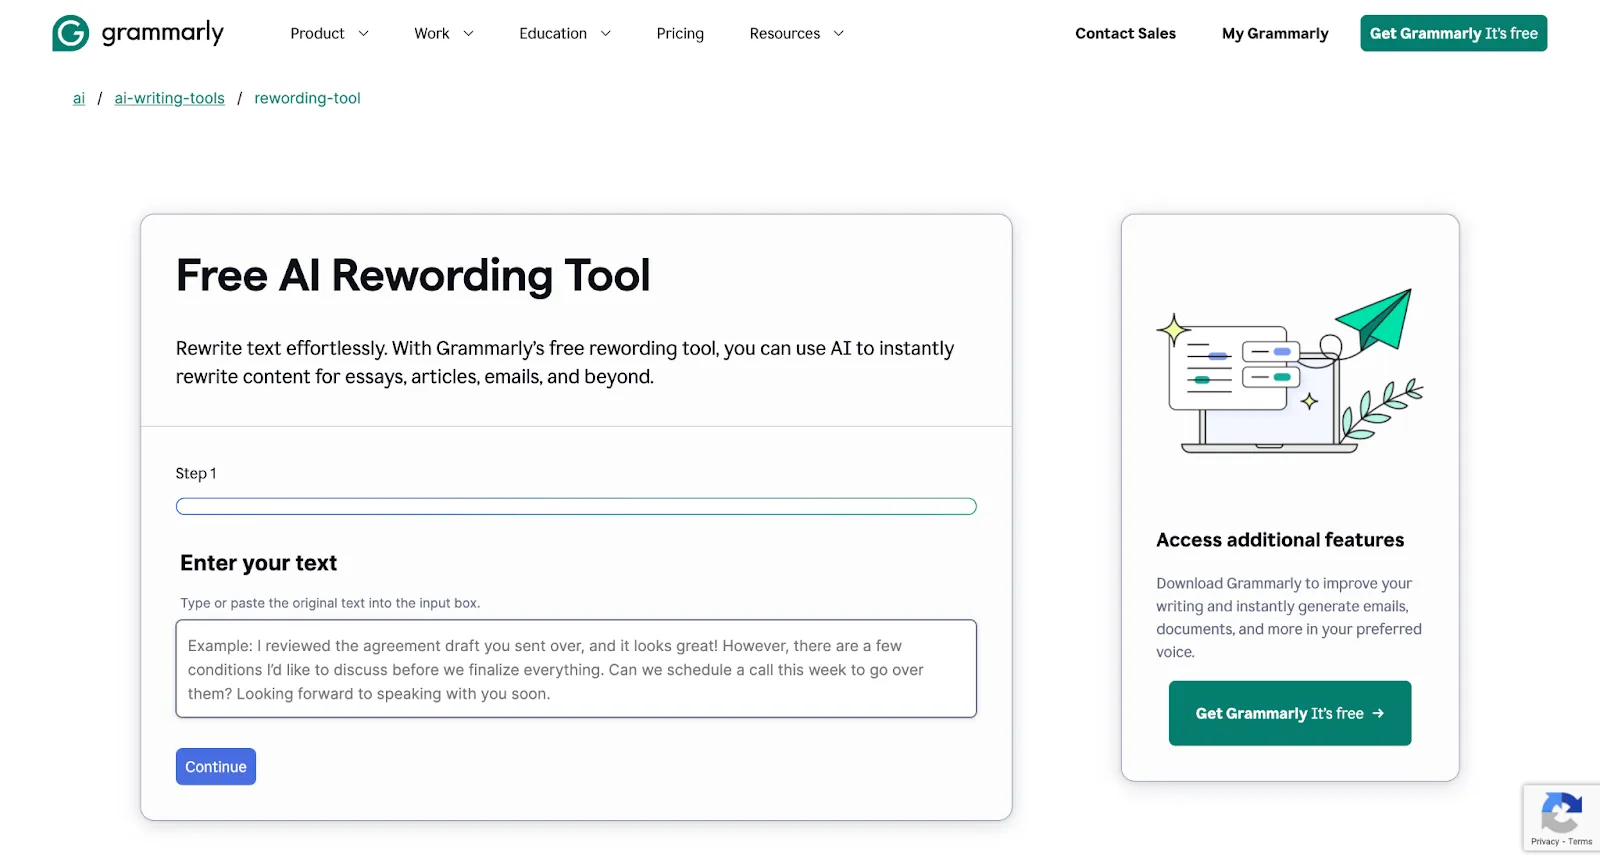Screen dimensions: 1600x859
Task: Click the reCAPTCHA badge icon
Action: [x=1561, y=812]
